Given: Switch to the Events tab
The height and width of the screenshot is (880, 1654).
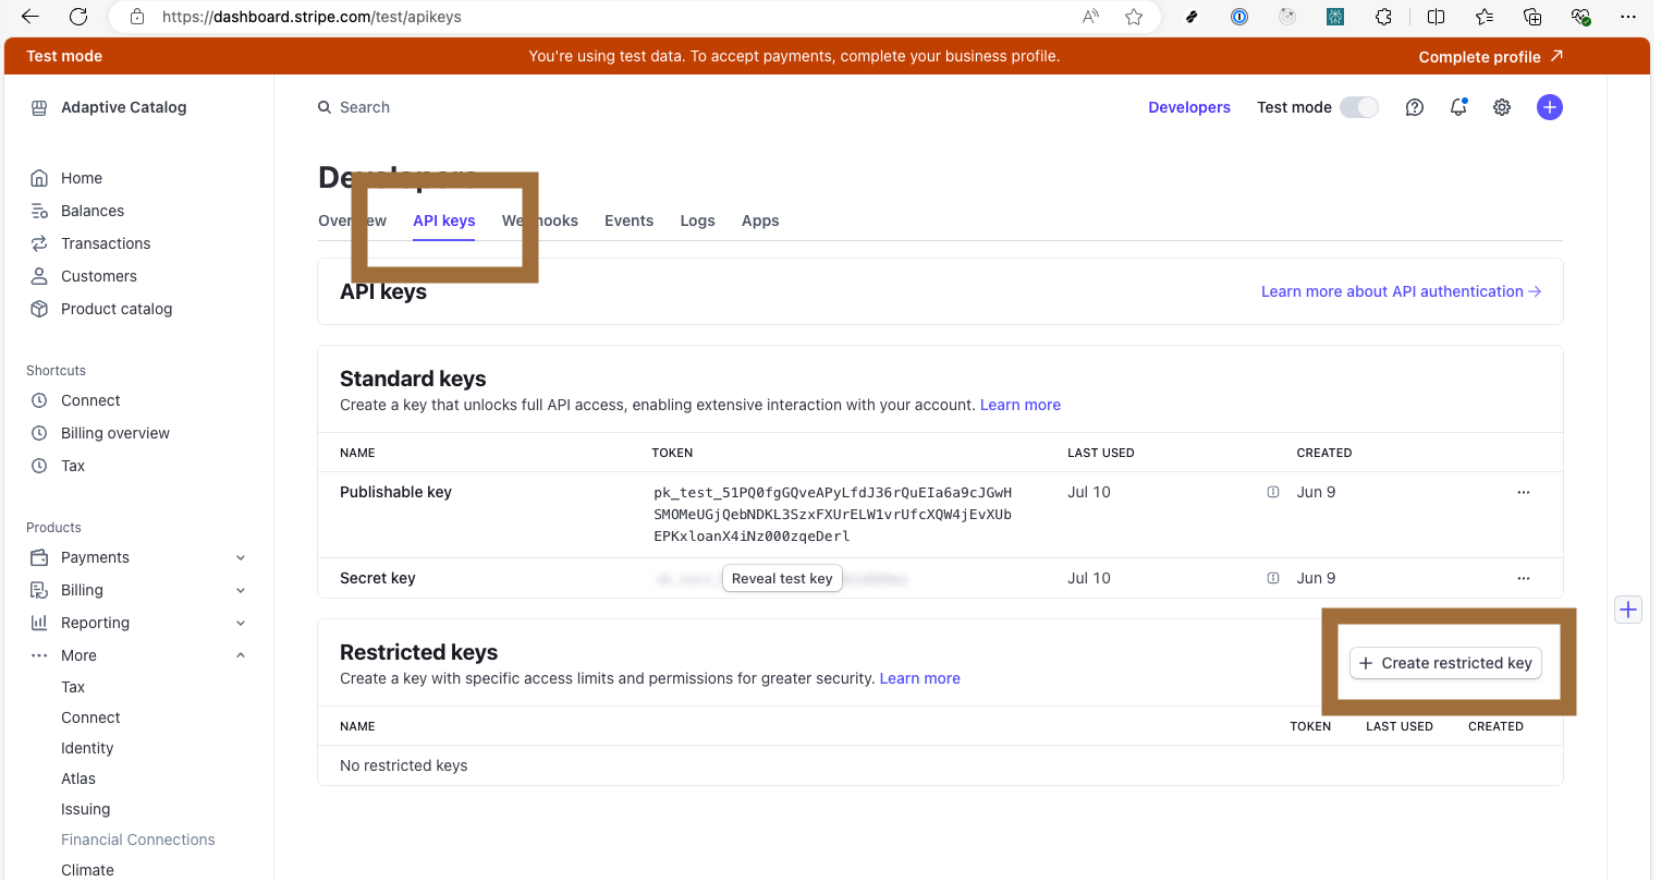Looking at the screenshot, I should coord(629,221).
